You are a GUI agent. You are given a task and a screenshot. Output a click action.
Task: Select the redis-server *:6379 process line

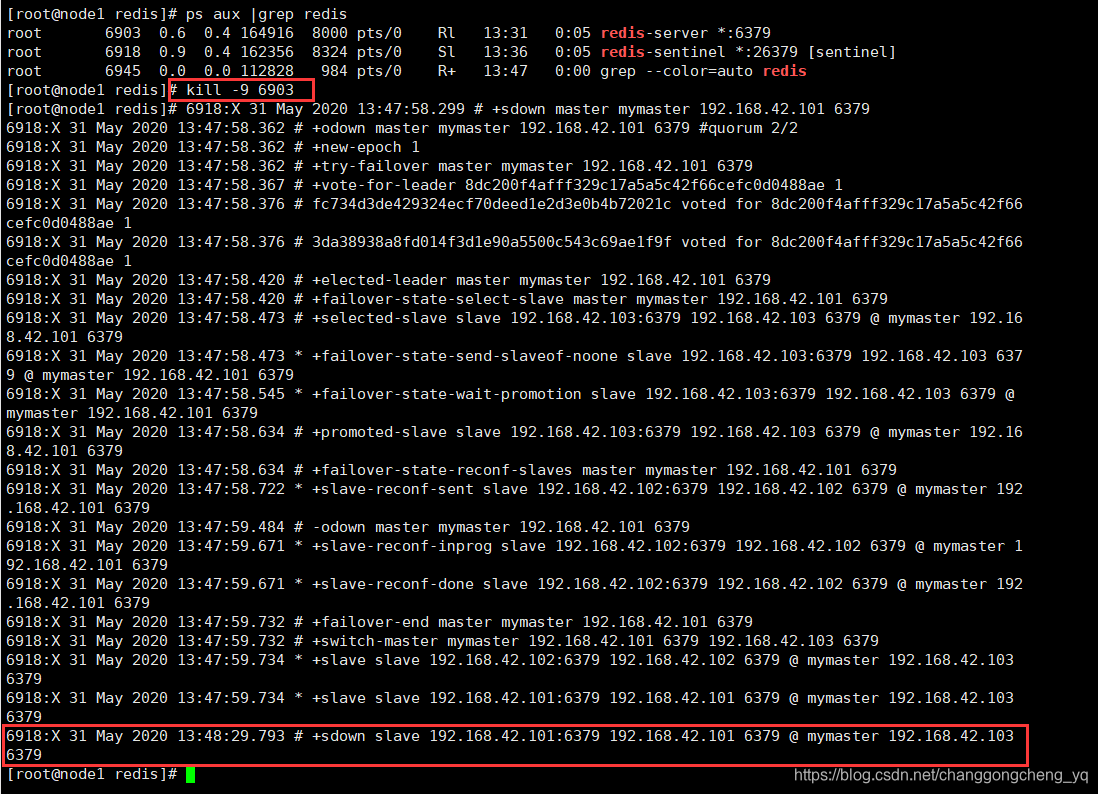389,33
